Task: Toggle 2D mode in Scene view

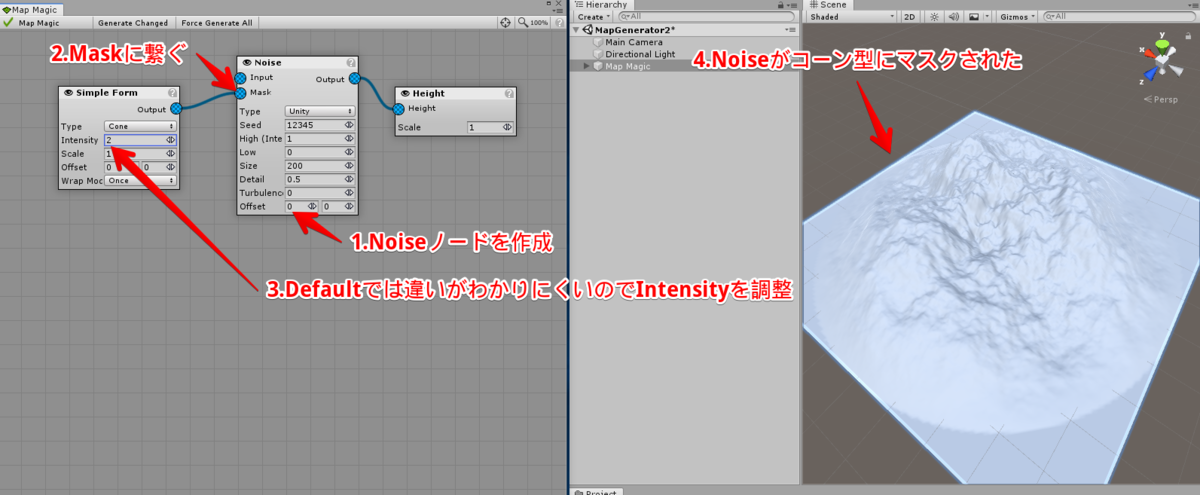Action: [x=909, y=17]
